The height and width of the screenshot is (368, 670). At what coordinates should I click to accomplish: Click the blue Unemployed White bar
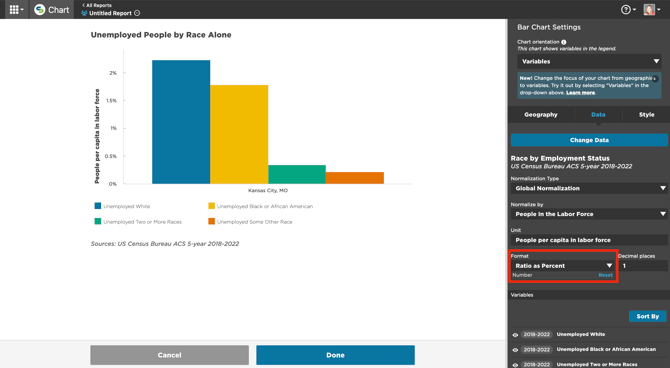point(181,122)
